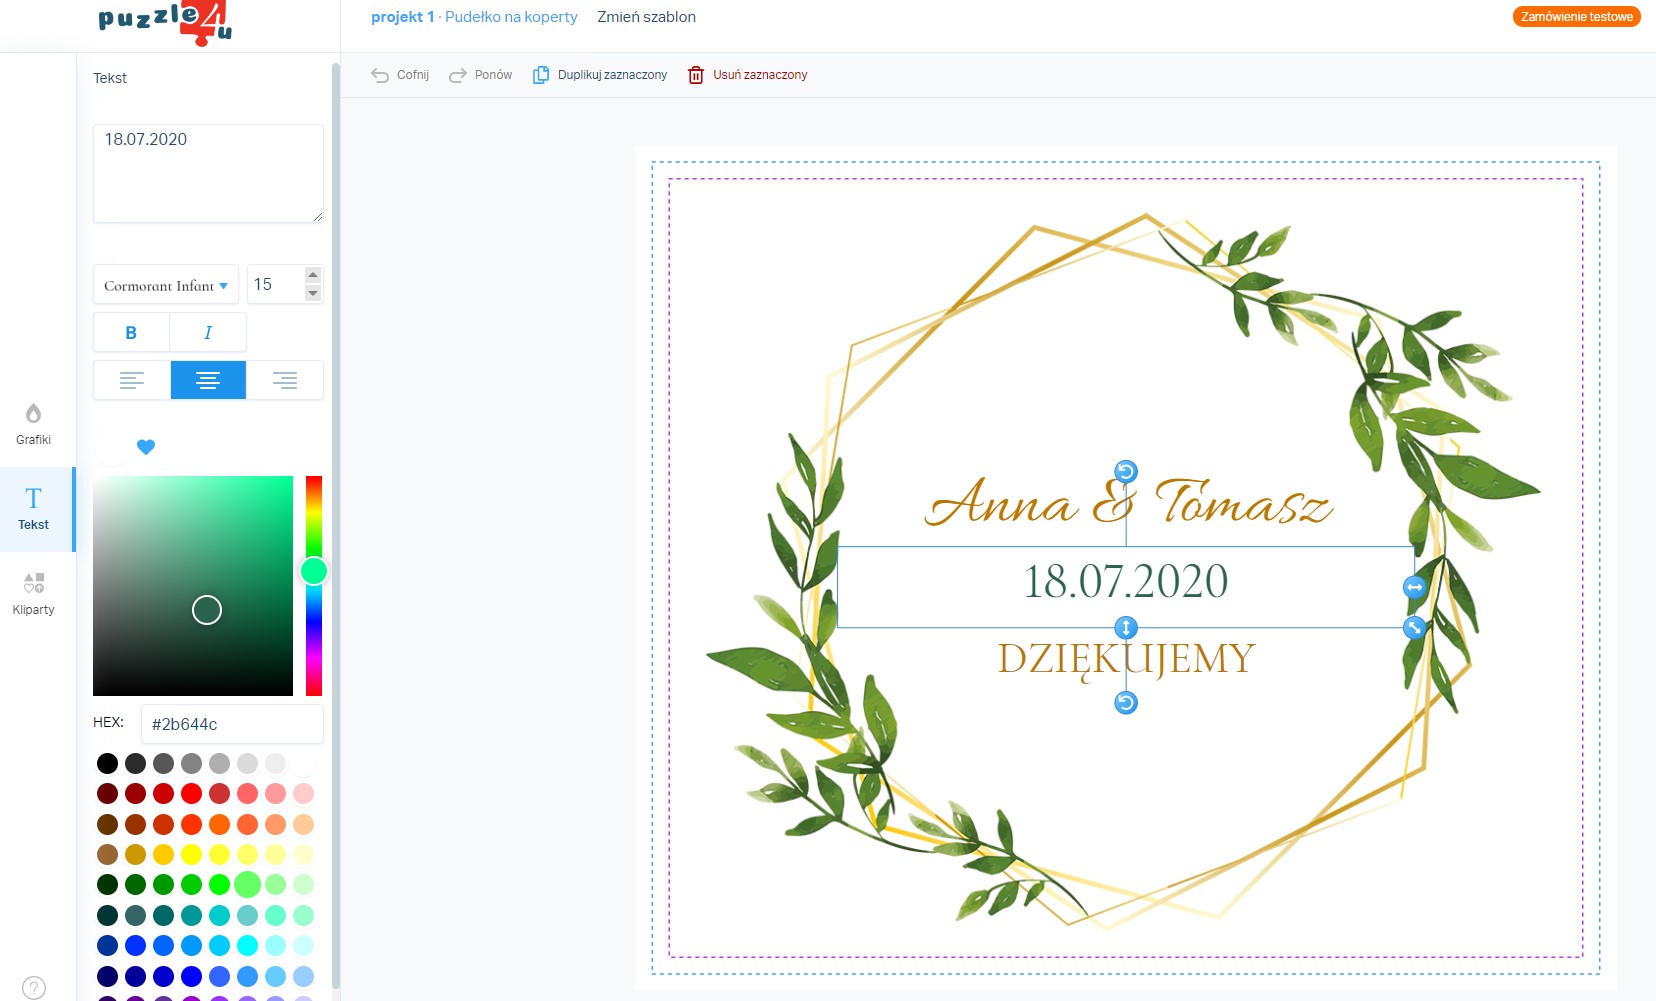The width and height of the screenshot is (1656, 1001).
Task: Click the blue heart favorite color icon
Action: click(x=146, y=447)
